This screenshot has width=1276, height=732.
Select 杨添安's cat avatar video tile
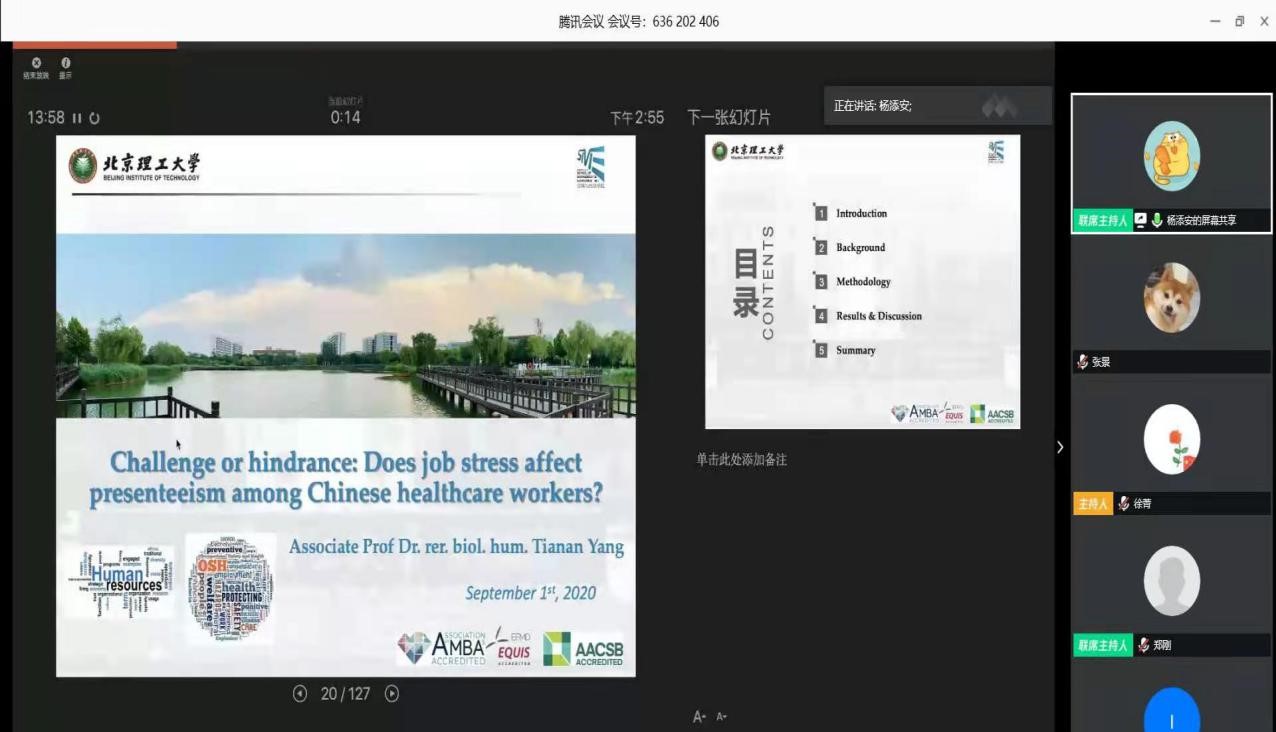pyautogui.click(x=1171, y=156)
